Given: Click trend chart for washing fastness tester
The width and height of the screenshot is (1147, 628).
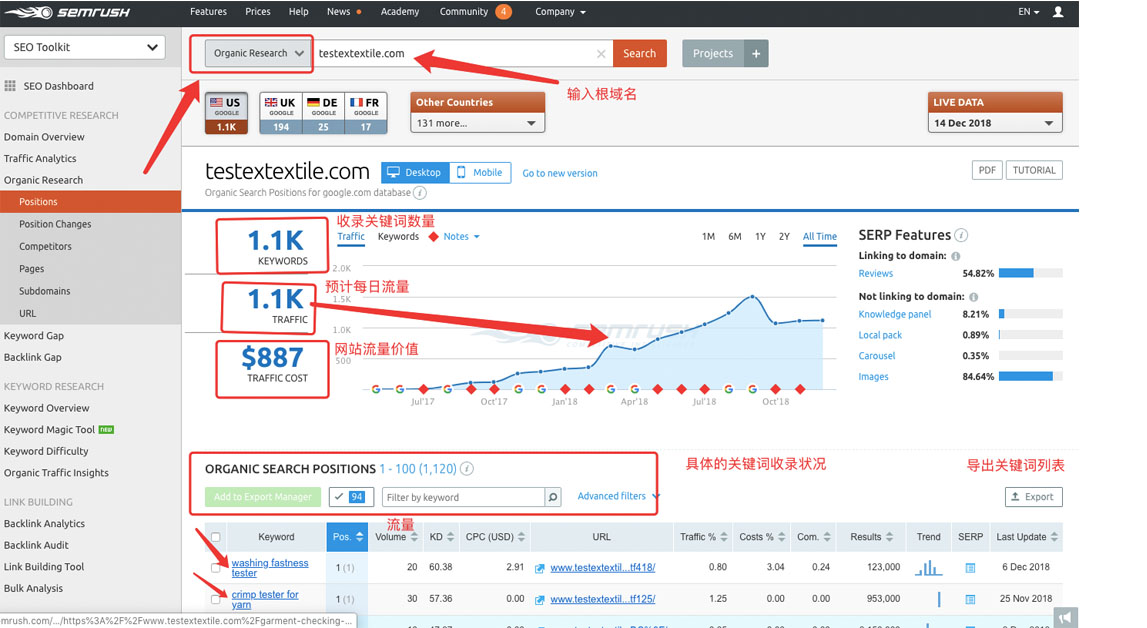Looking at the screenshot, I should pos(928,567).
